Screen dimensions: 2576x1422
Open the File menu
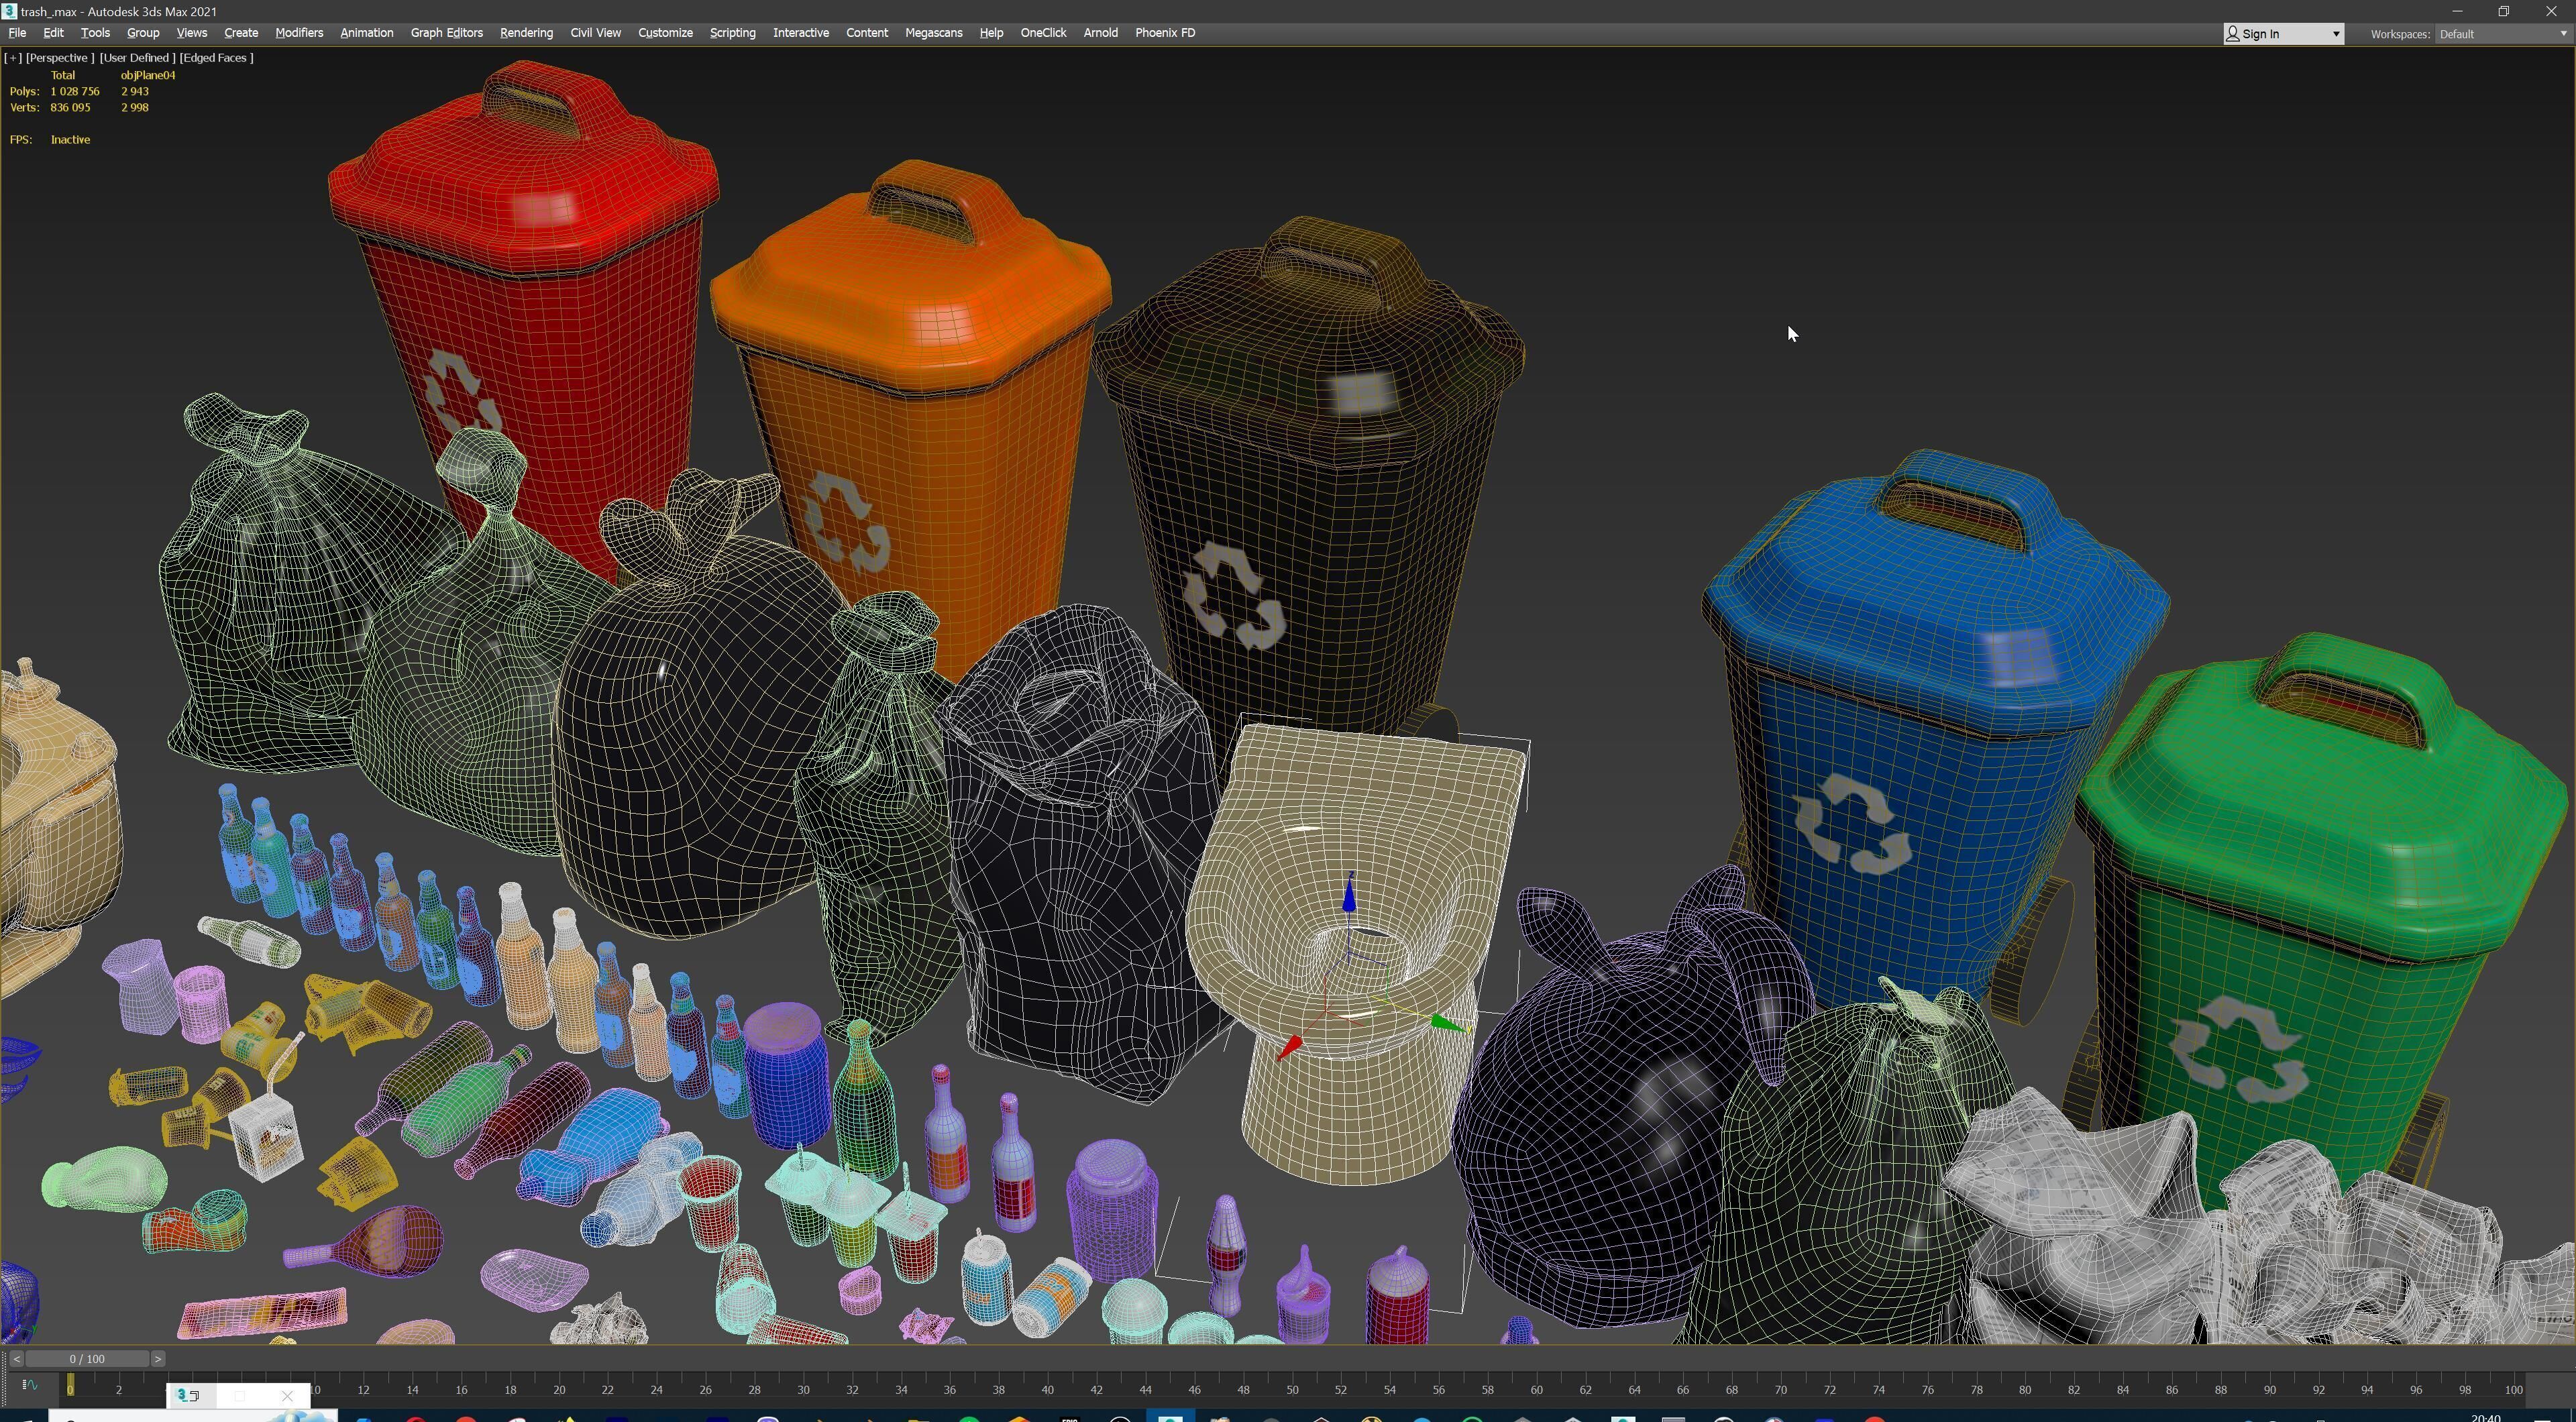[x=17, y=33]
